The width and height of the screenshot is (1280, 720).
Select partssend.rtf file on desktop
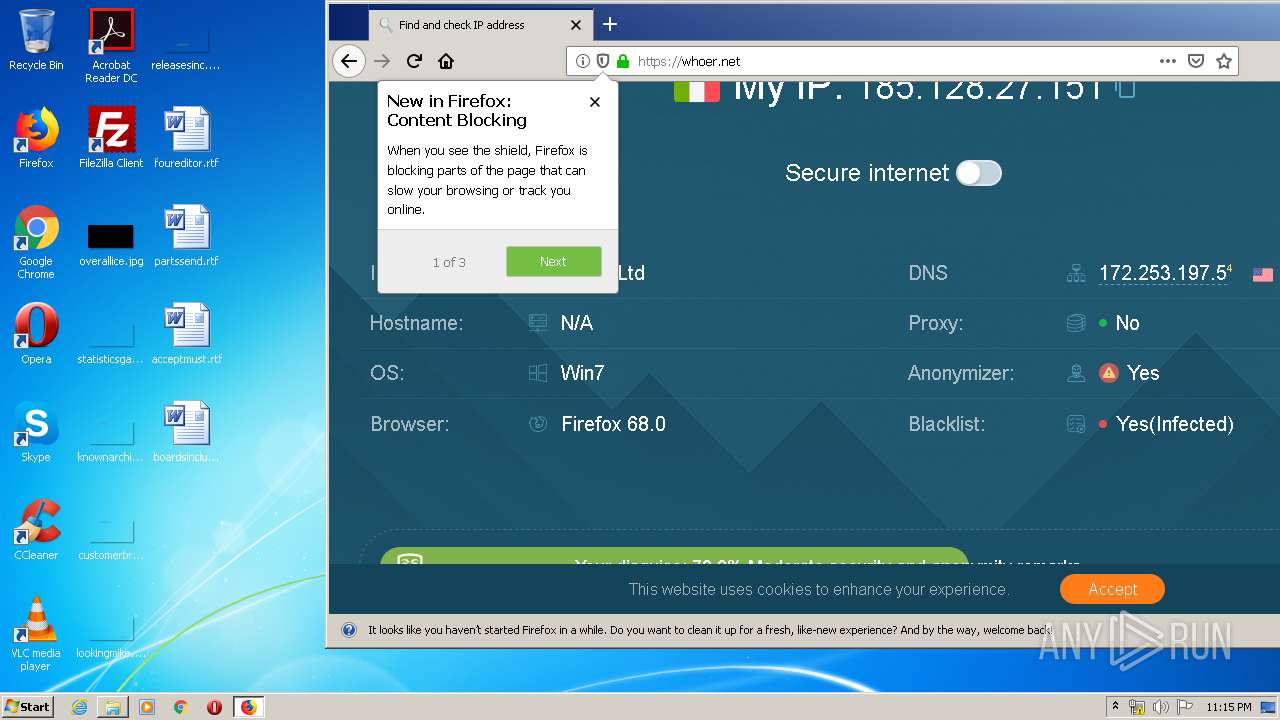pyautogui.click(x=186, y=236)
